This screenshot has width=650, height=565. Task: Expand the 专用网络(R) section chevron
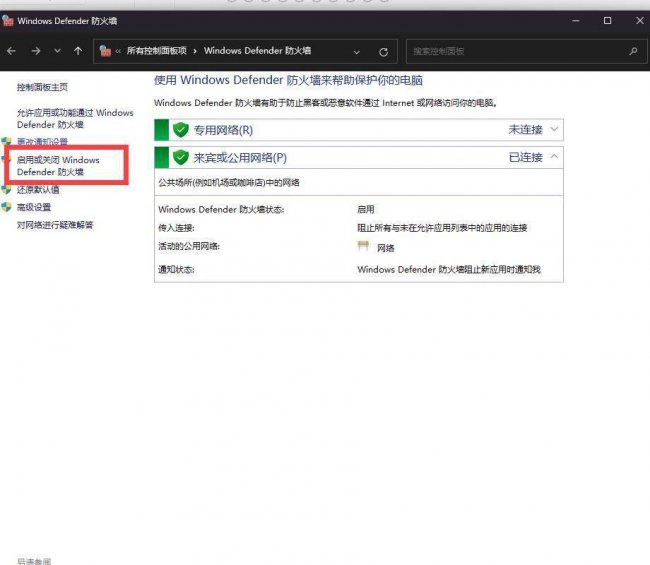[x=554, y=129]
